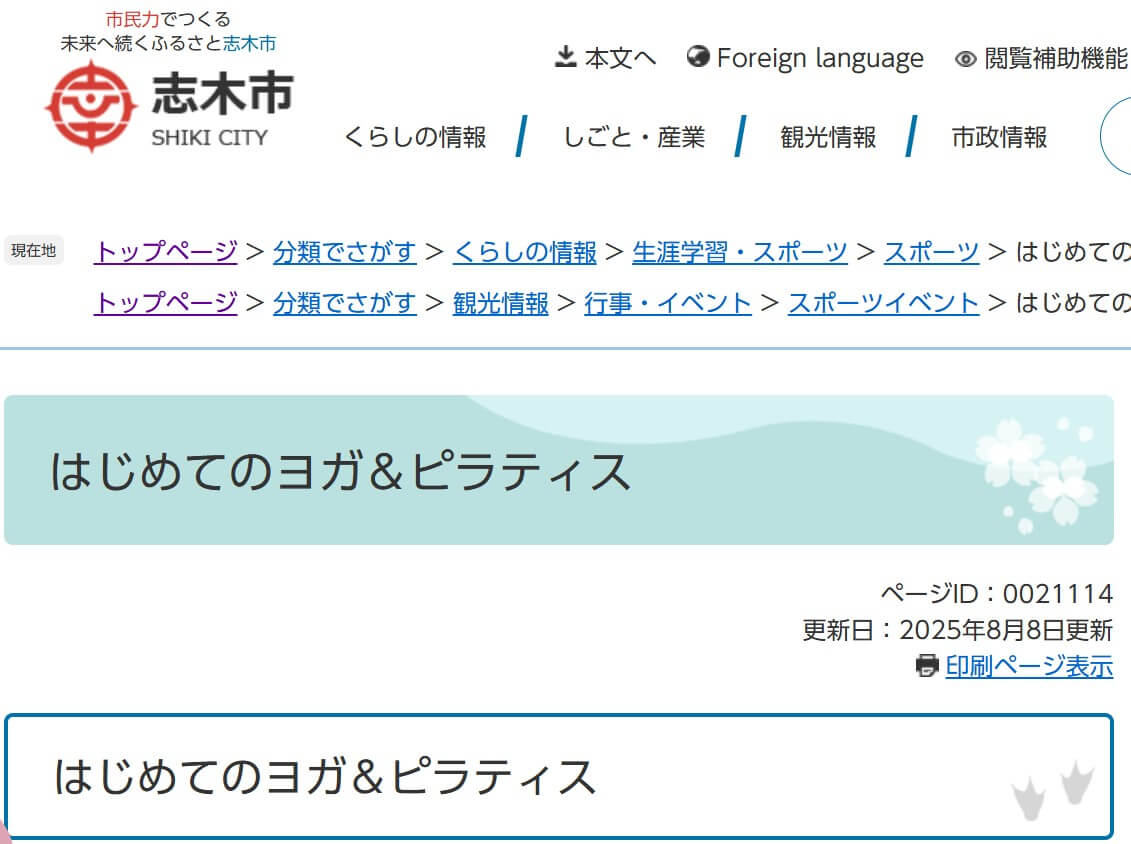Follow the 行事・イベント breadcrumb link
Viewport: 1131px width, 844px height.
[x=668, y=302]
